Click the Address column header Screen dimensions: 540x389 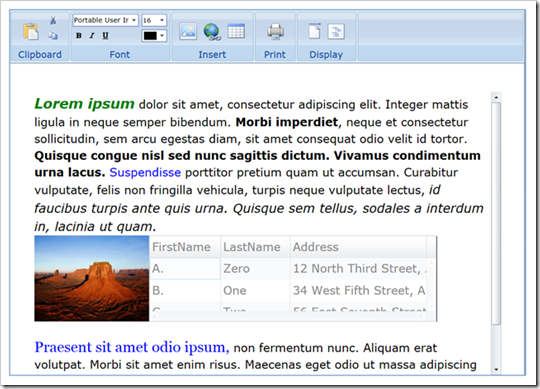358,247
